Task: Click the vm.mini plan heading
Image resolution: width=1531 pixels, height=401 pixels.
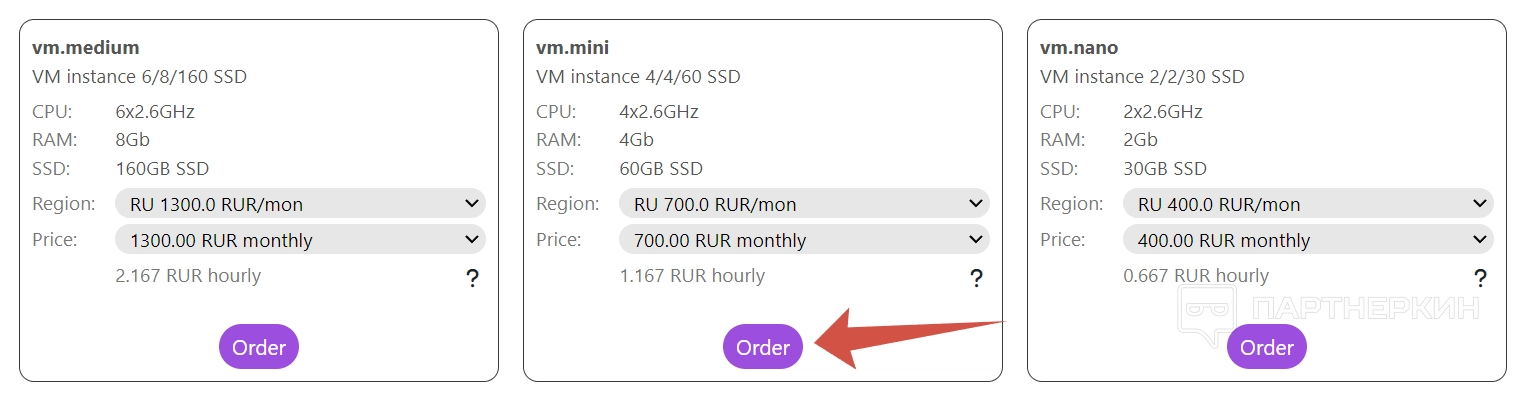Action: (x=573, y=47)
